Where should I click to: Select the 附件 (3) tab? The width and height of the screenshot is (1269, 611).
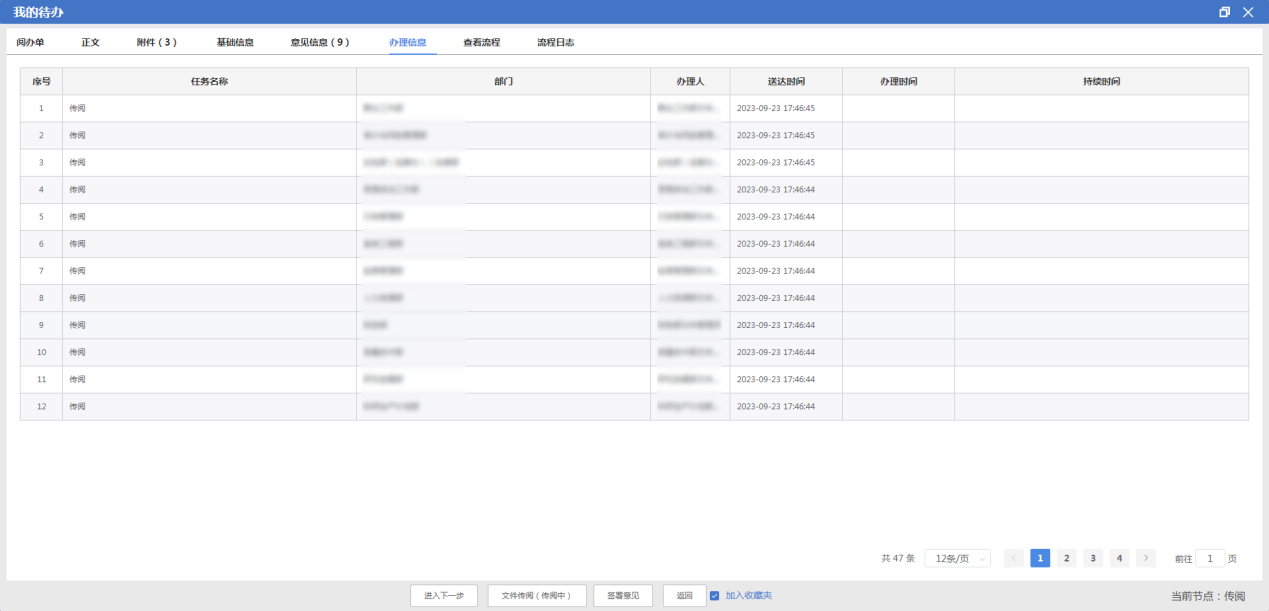[157, 43]
